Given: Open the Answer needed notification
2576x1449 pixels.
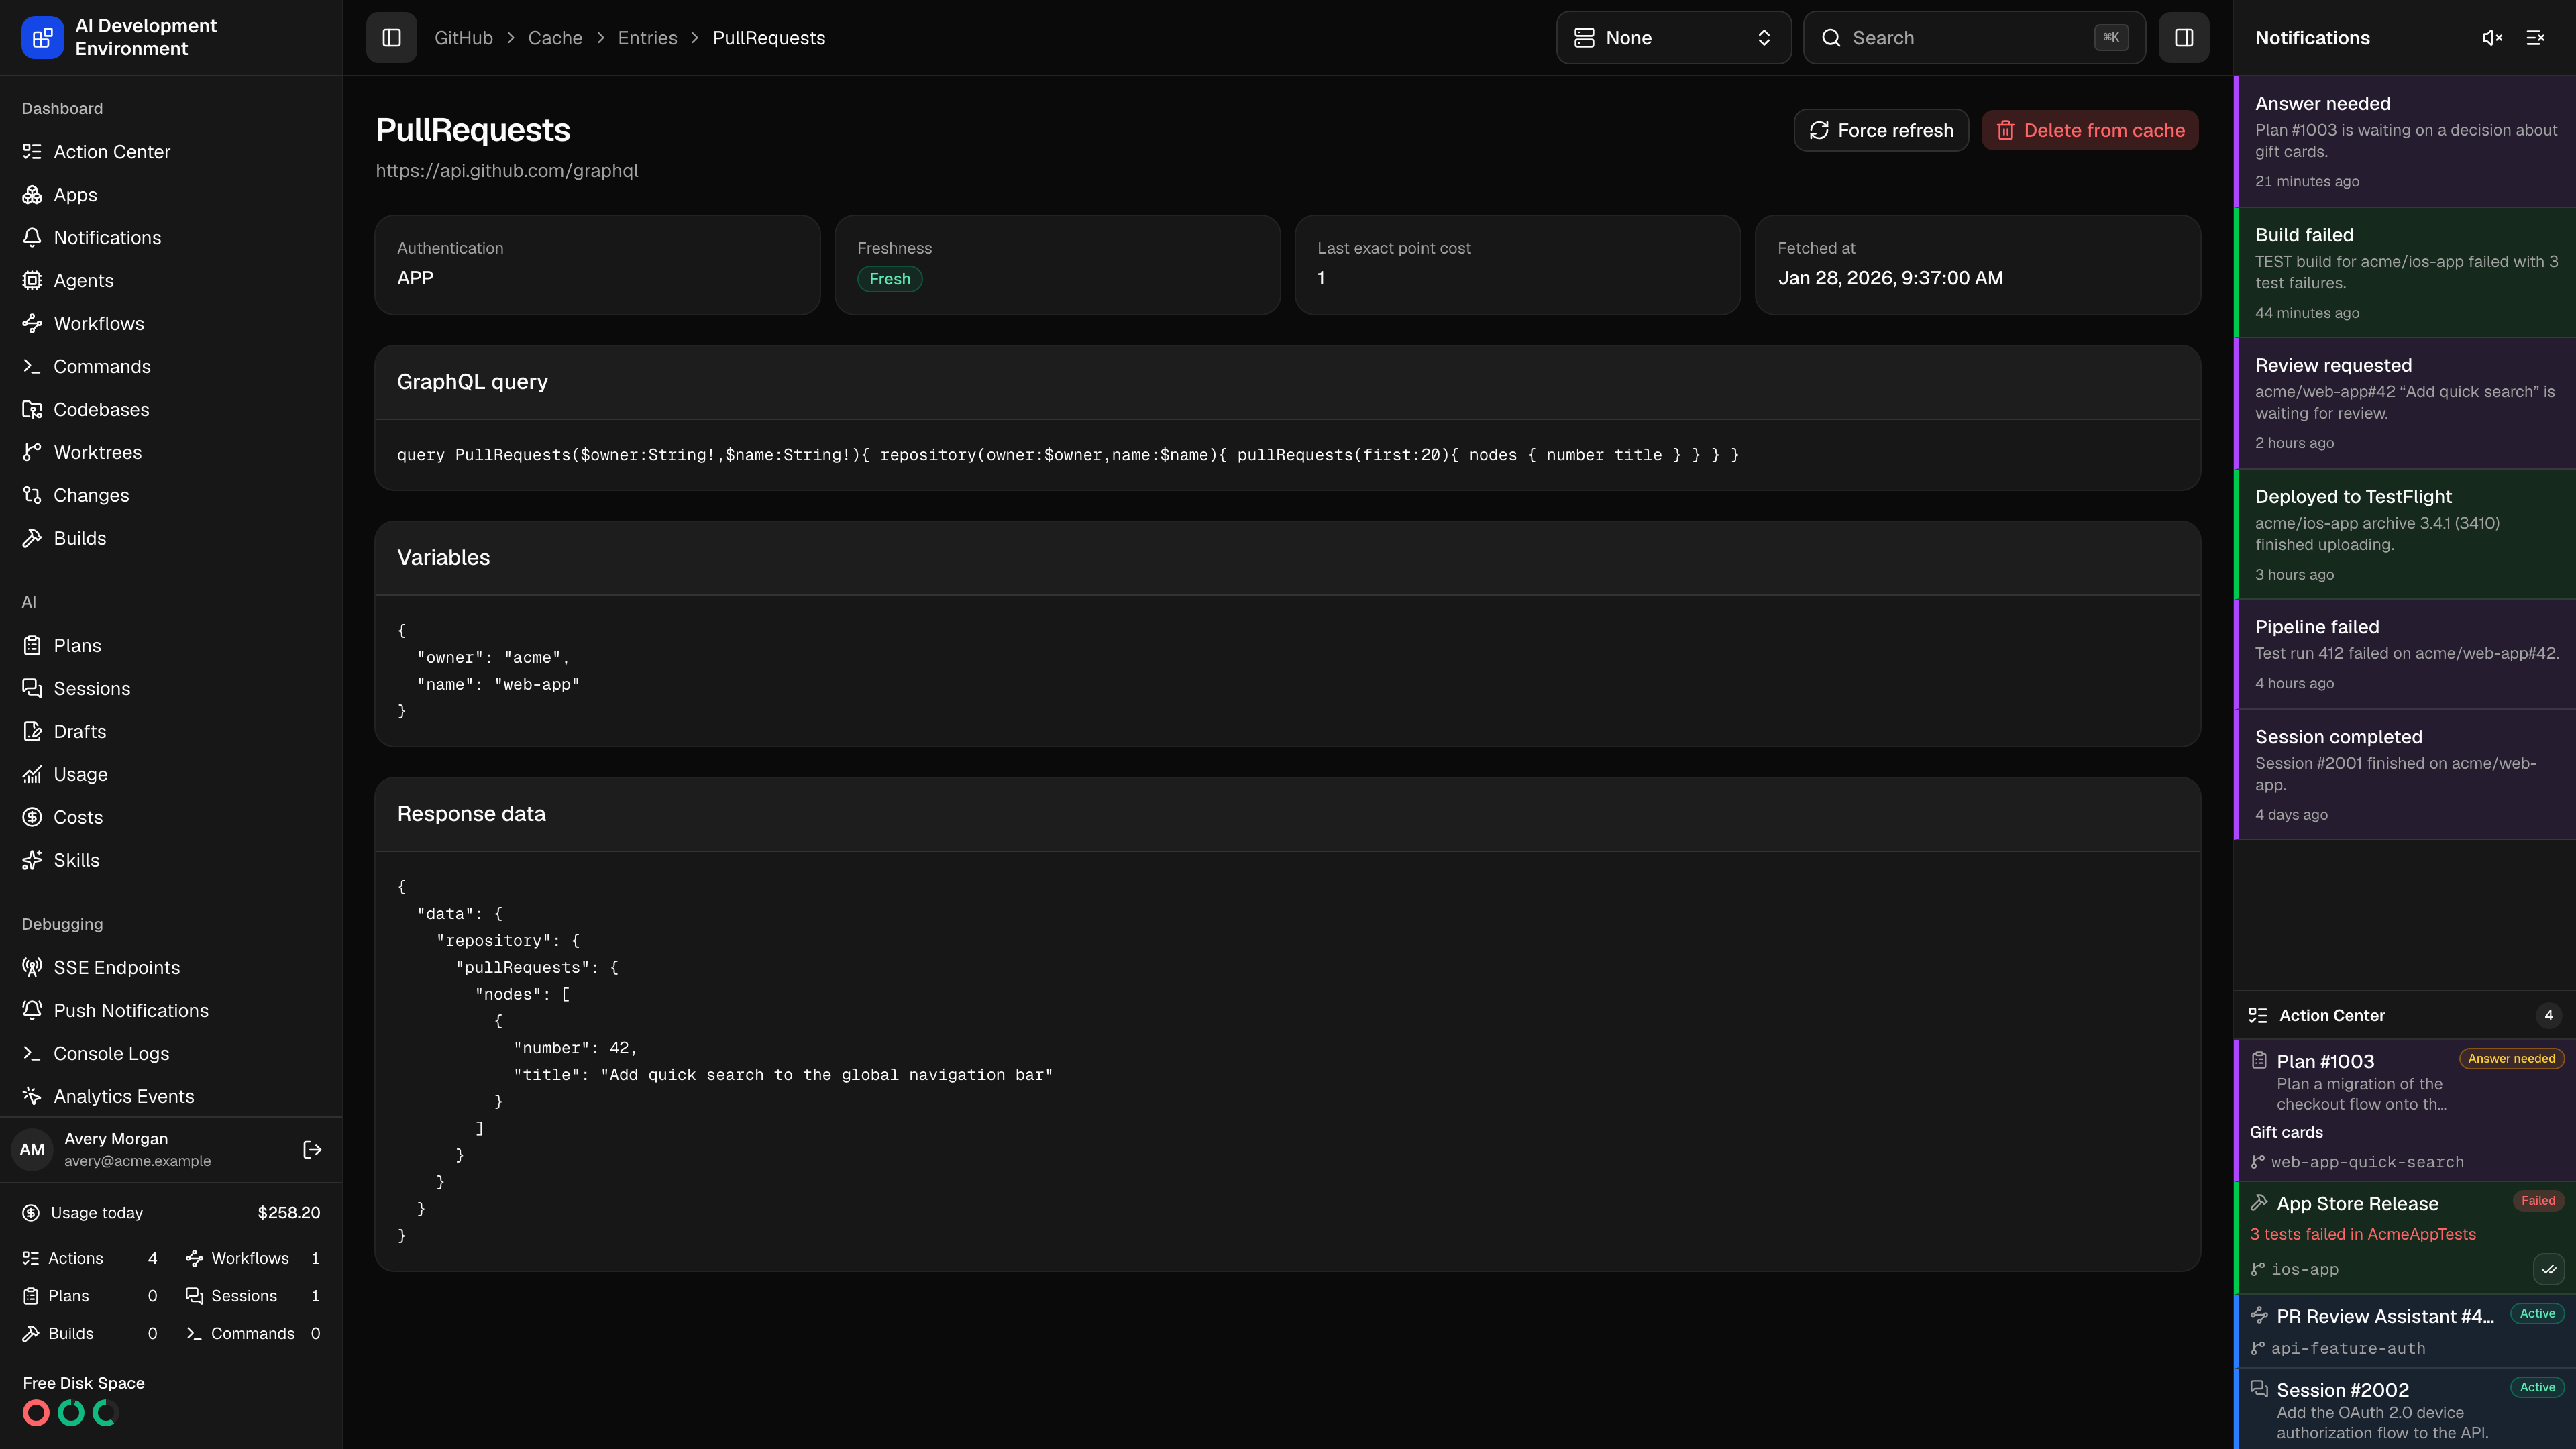Looking at the screenshot, I should pyautogui.click(x=2405, y=142).
